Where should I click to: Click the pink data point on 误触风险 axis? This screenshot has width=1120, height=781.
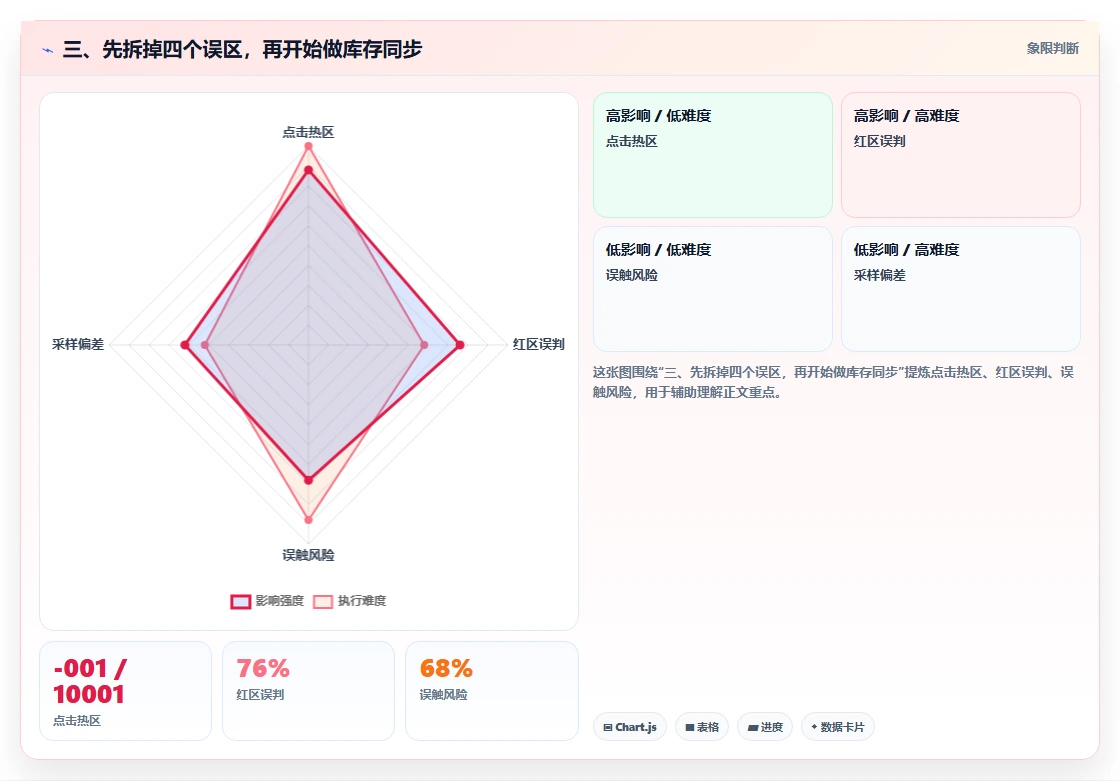(x=309, y=519)
